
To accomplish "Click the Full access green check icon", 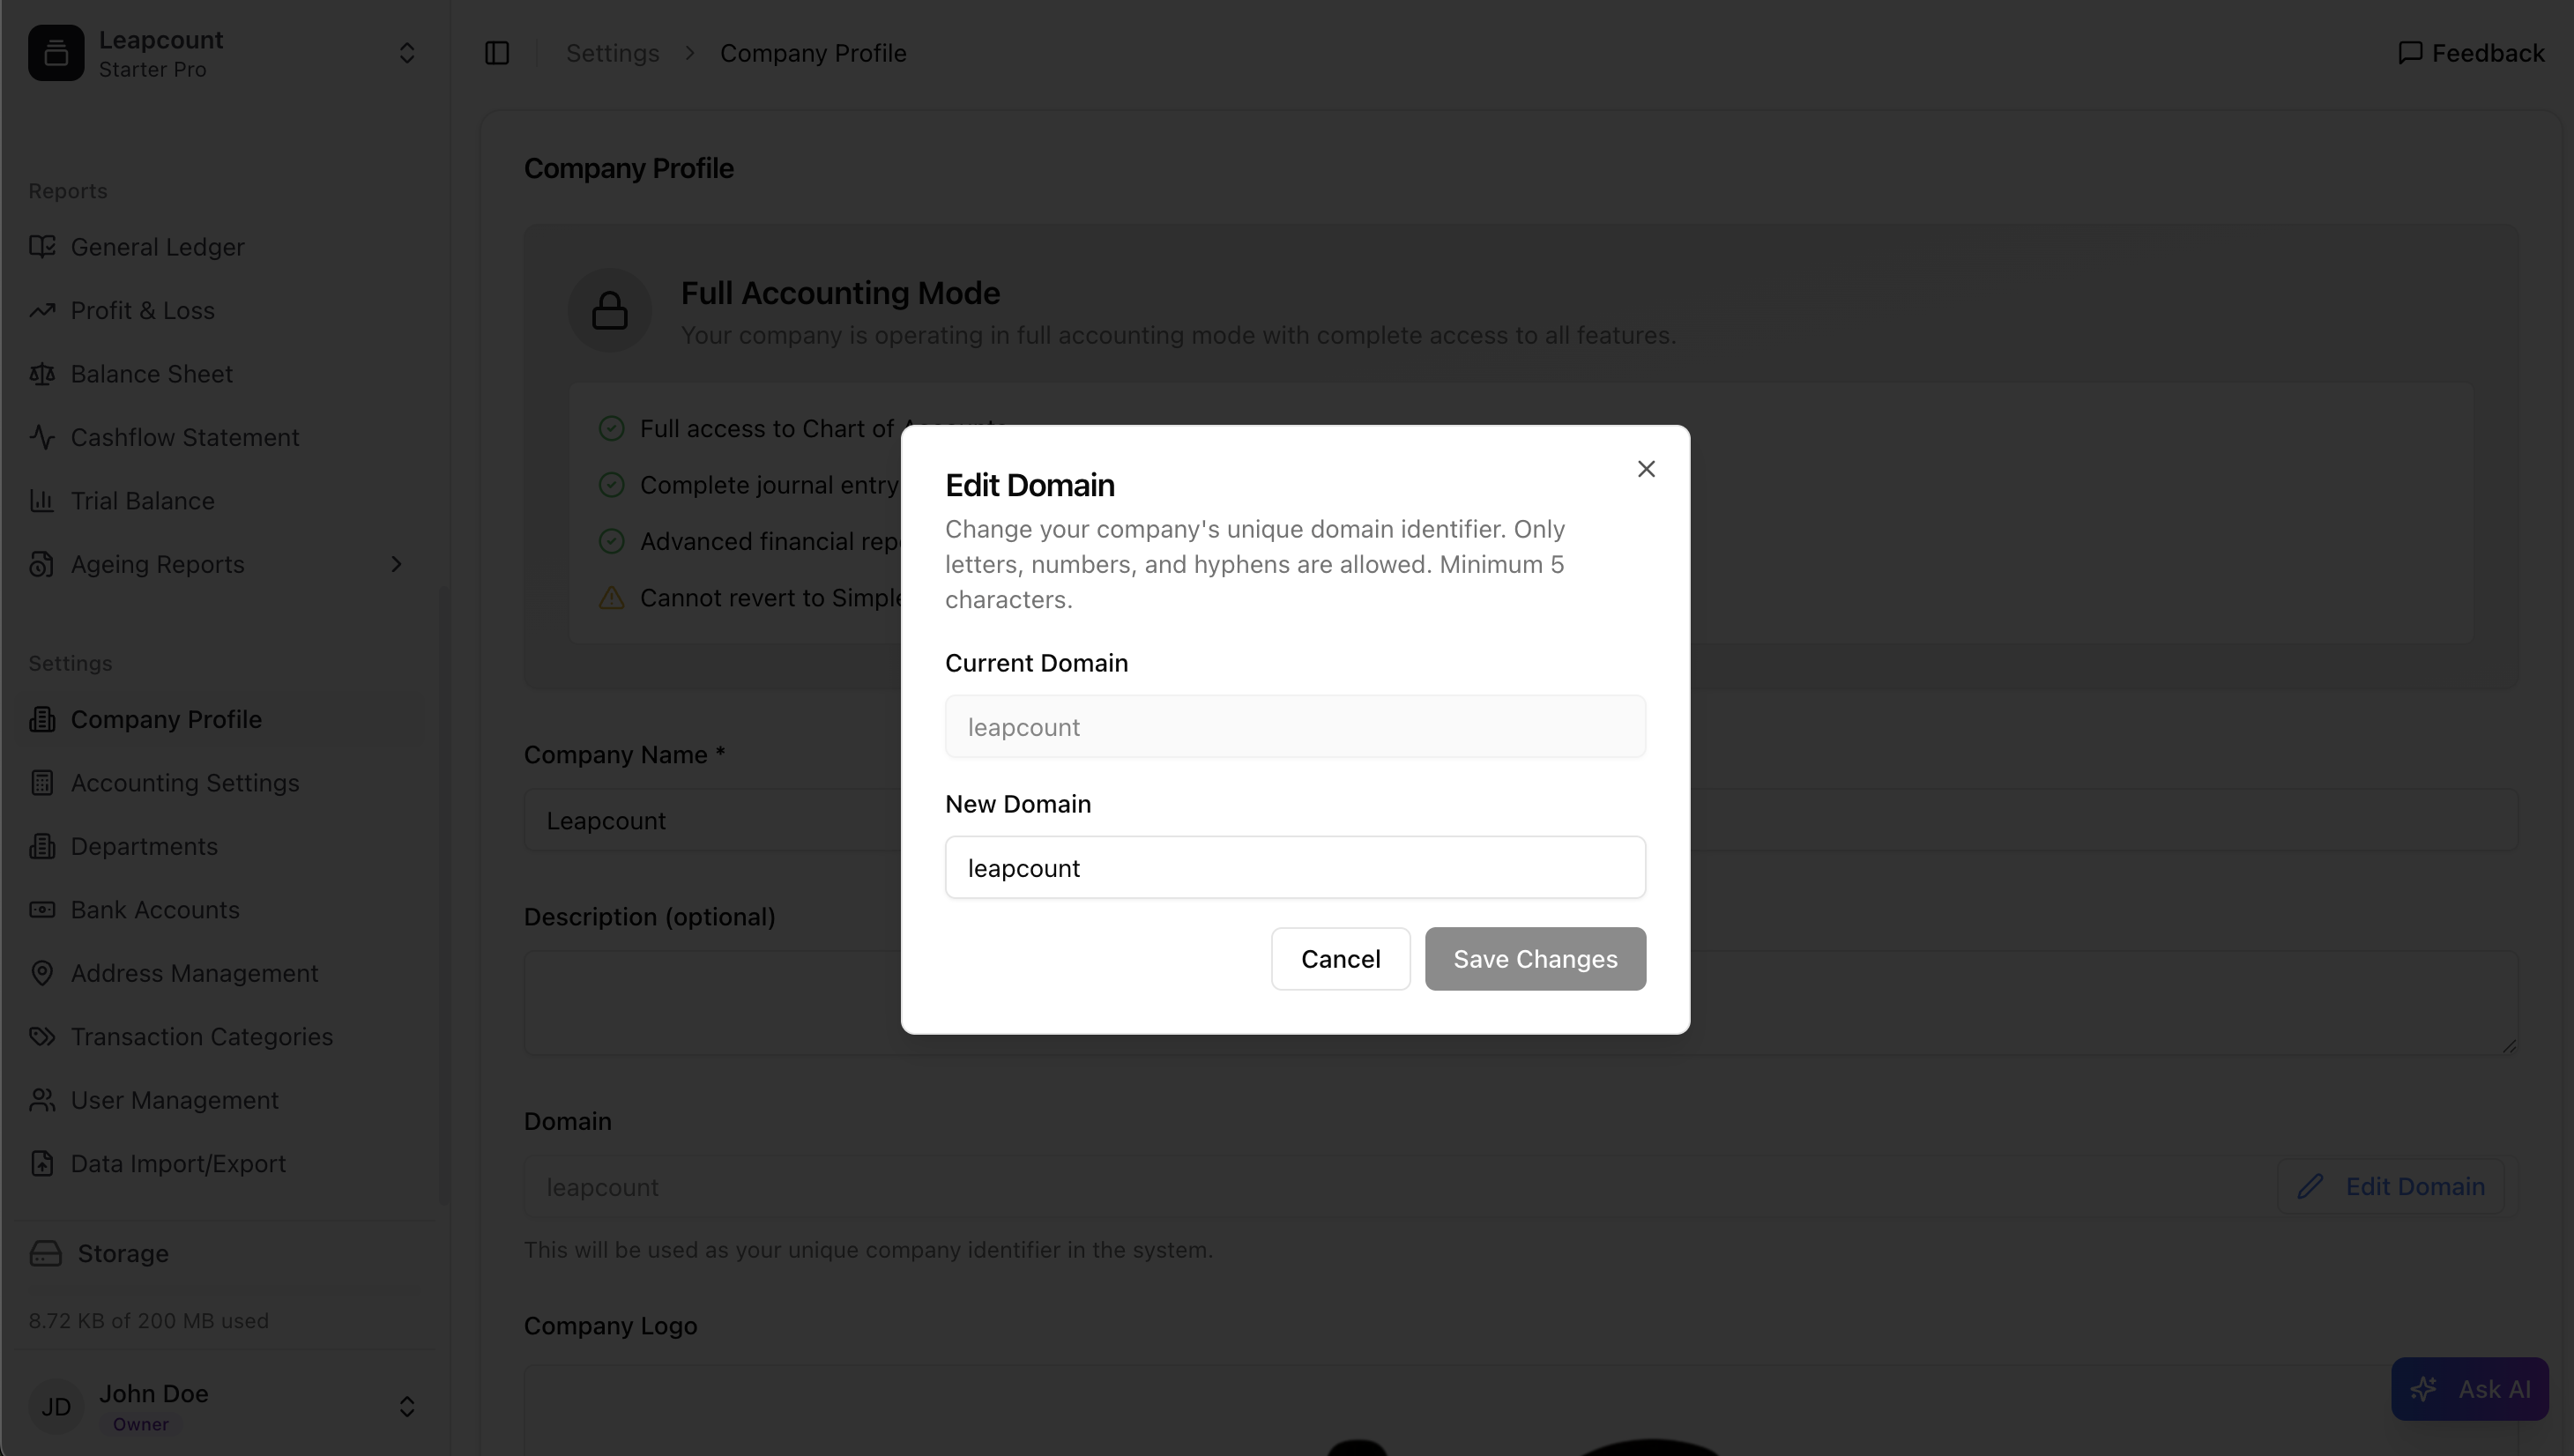I will [x=611, y=429].
